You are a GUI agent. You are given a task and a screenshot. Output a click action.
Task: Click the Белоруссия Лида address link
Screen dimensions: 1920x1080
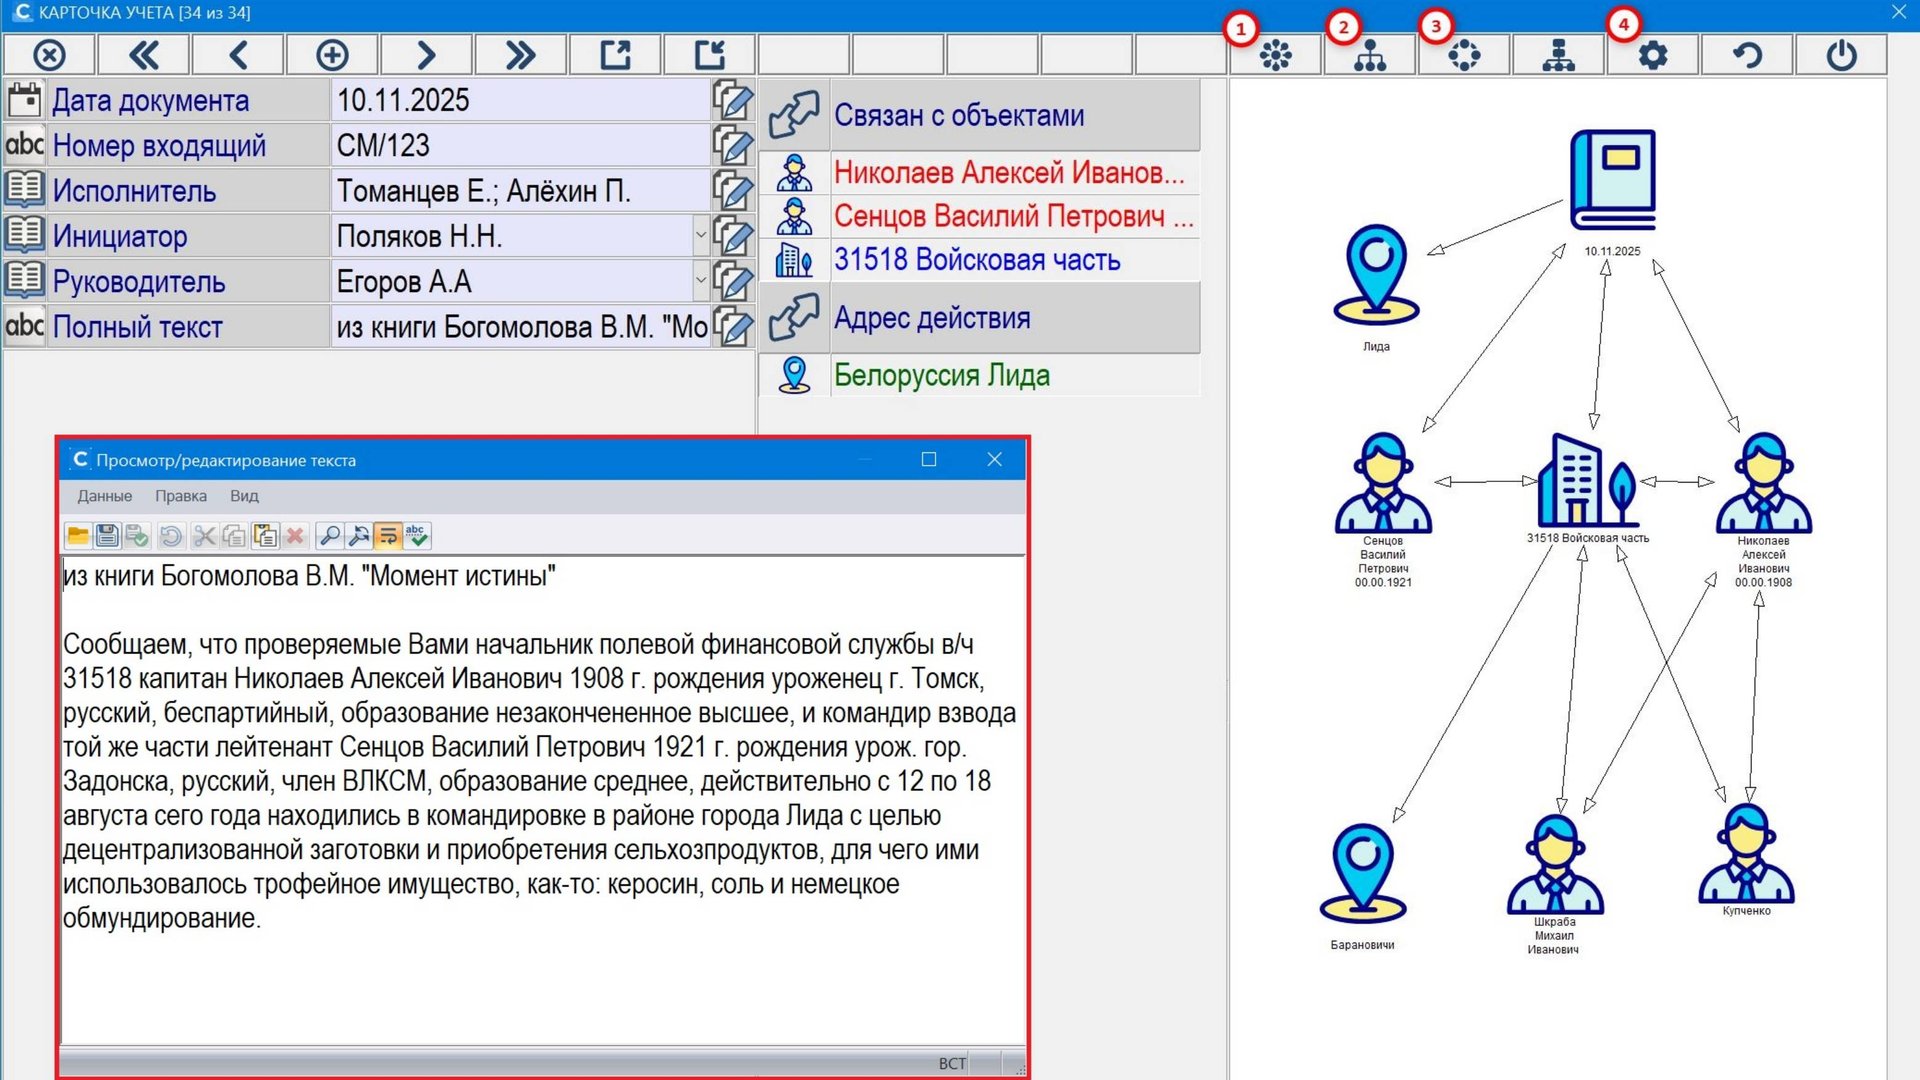coord(941,375)
